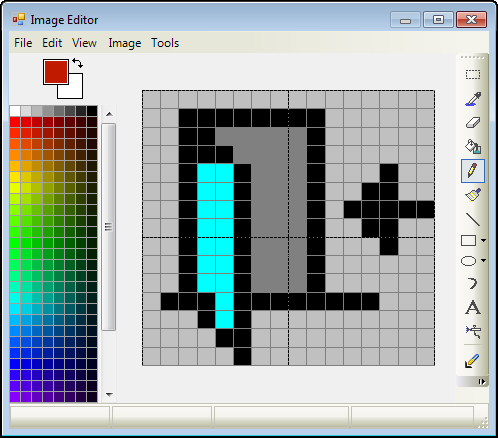Open the File menu

tap(23, 43)
